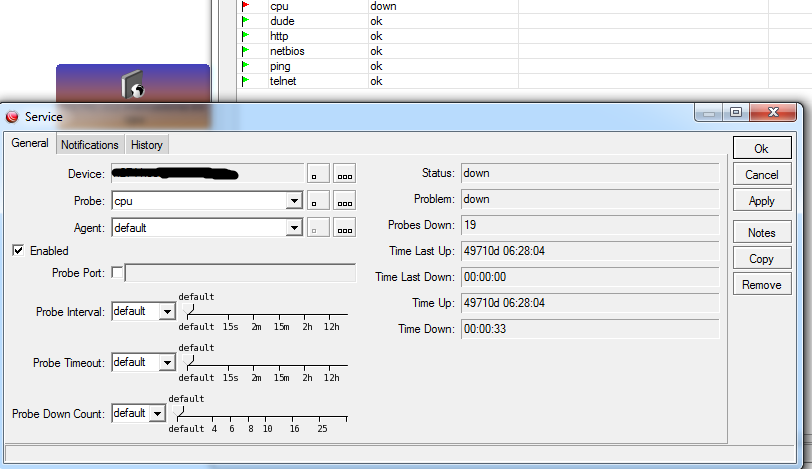The height and width of the screenshot is (469, 812).
Task: Click the Time Last Up value
Action: [x=590, y=251]
